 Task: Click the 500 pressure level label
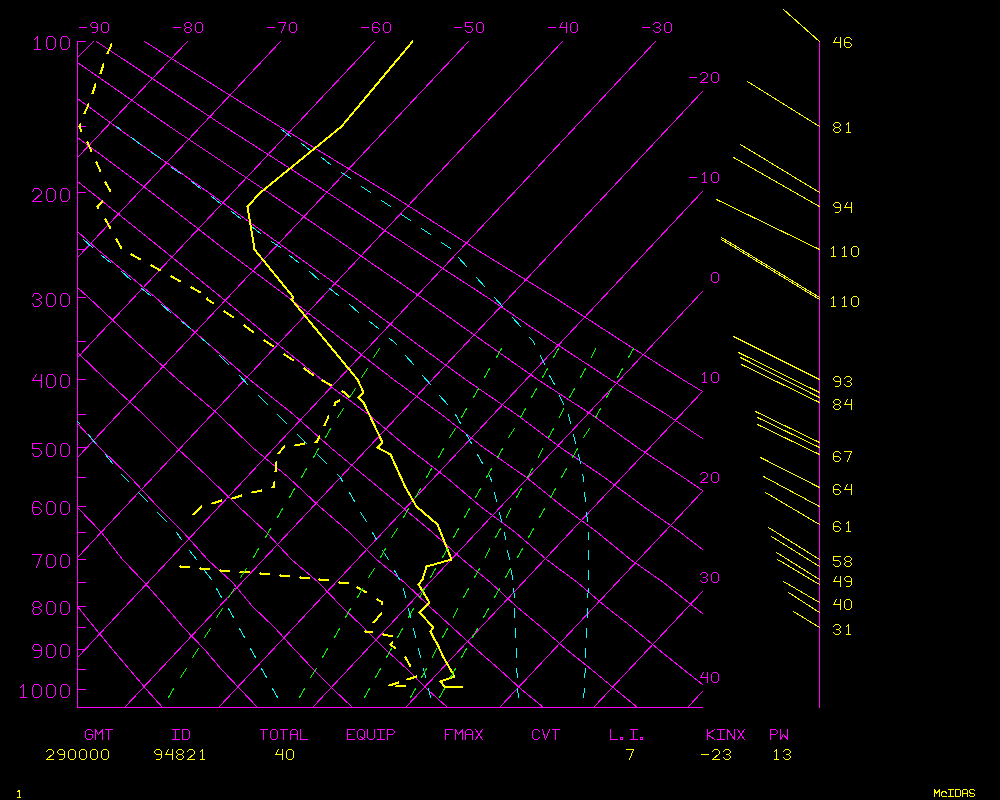(x=50, y=450)
